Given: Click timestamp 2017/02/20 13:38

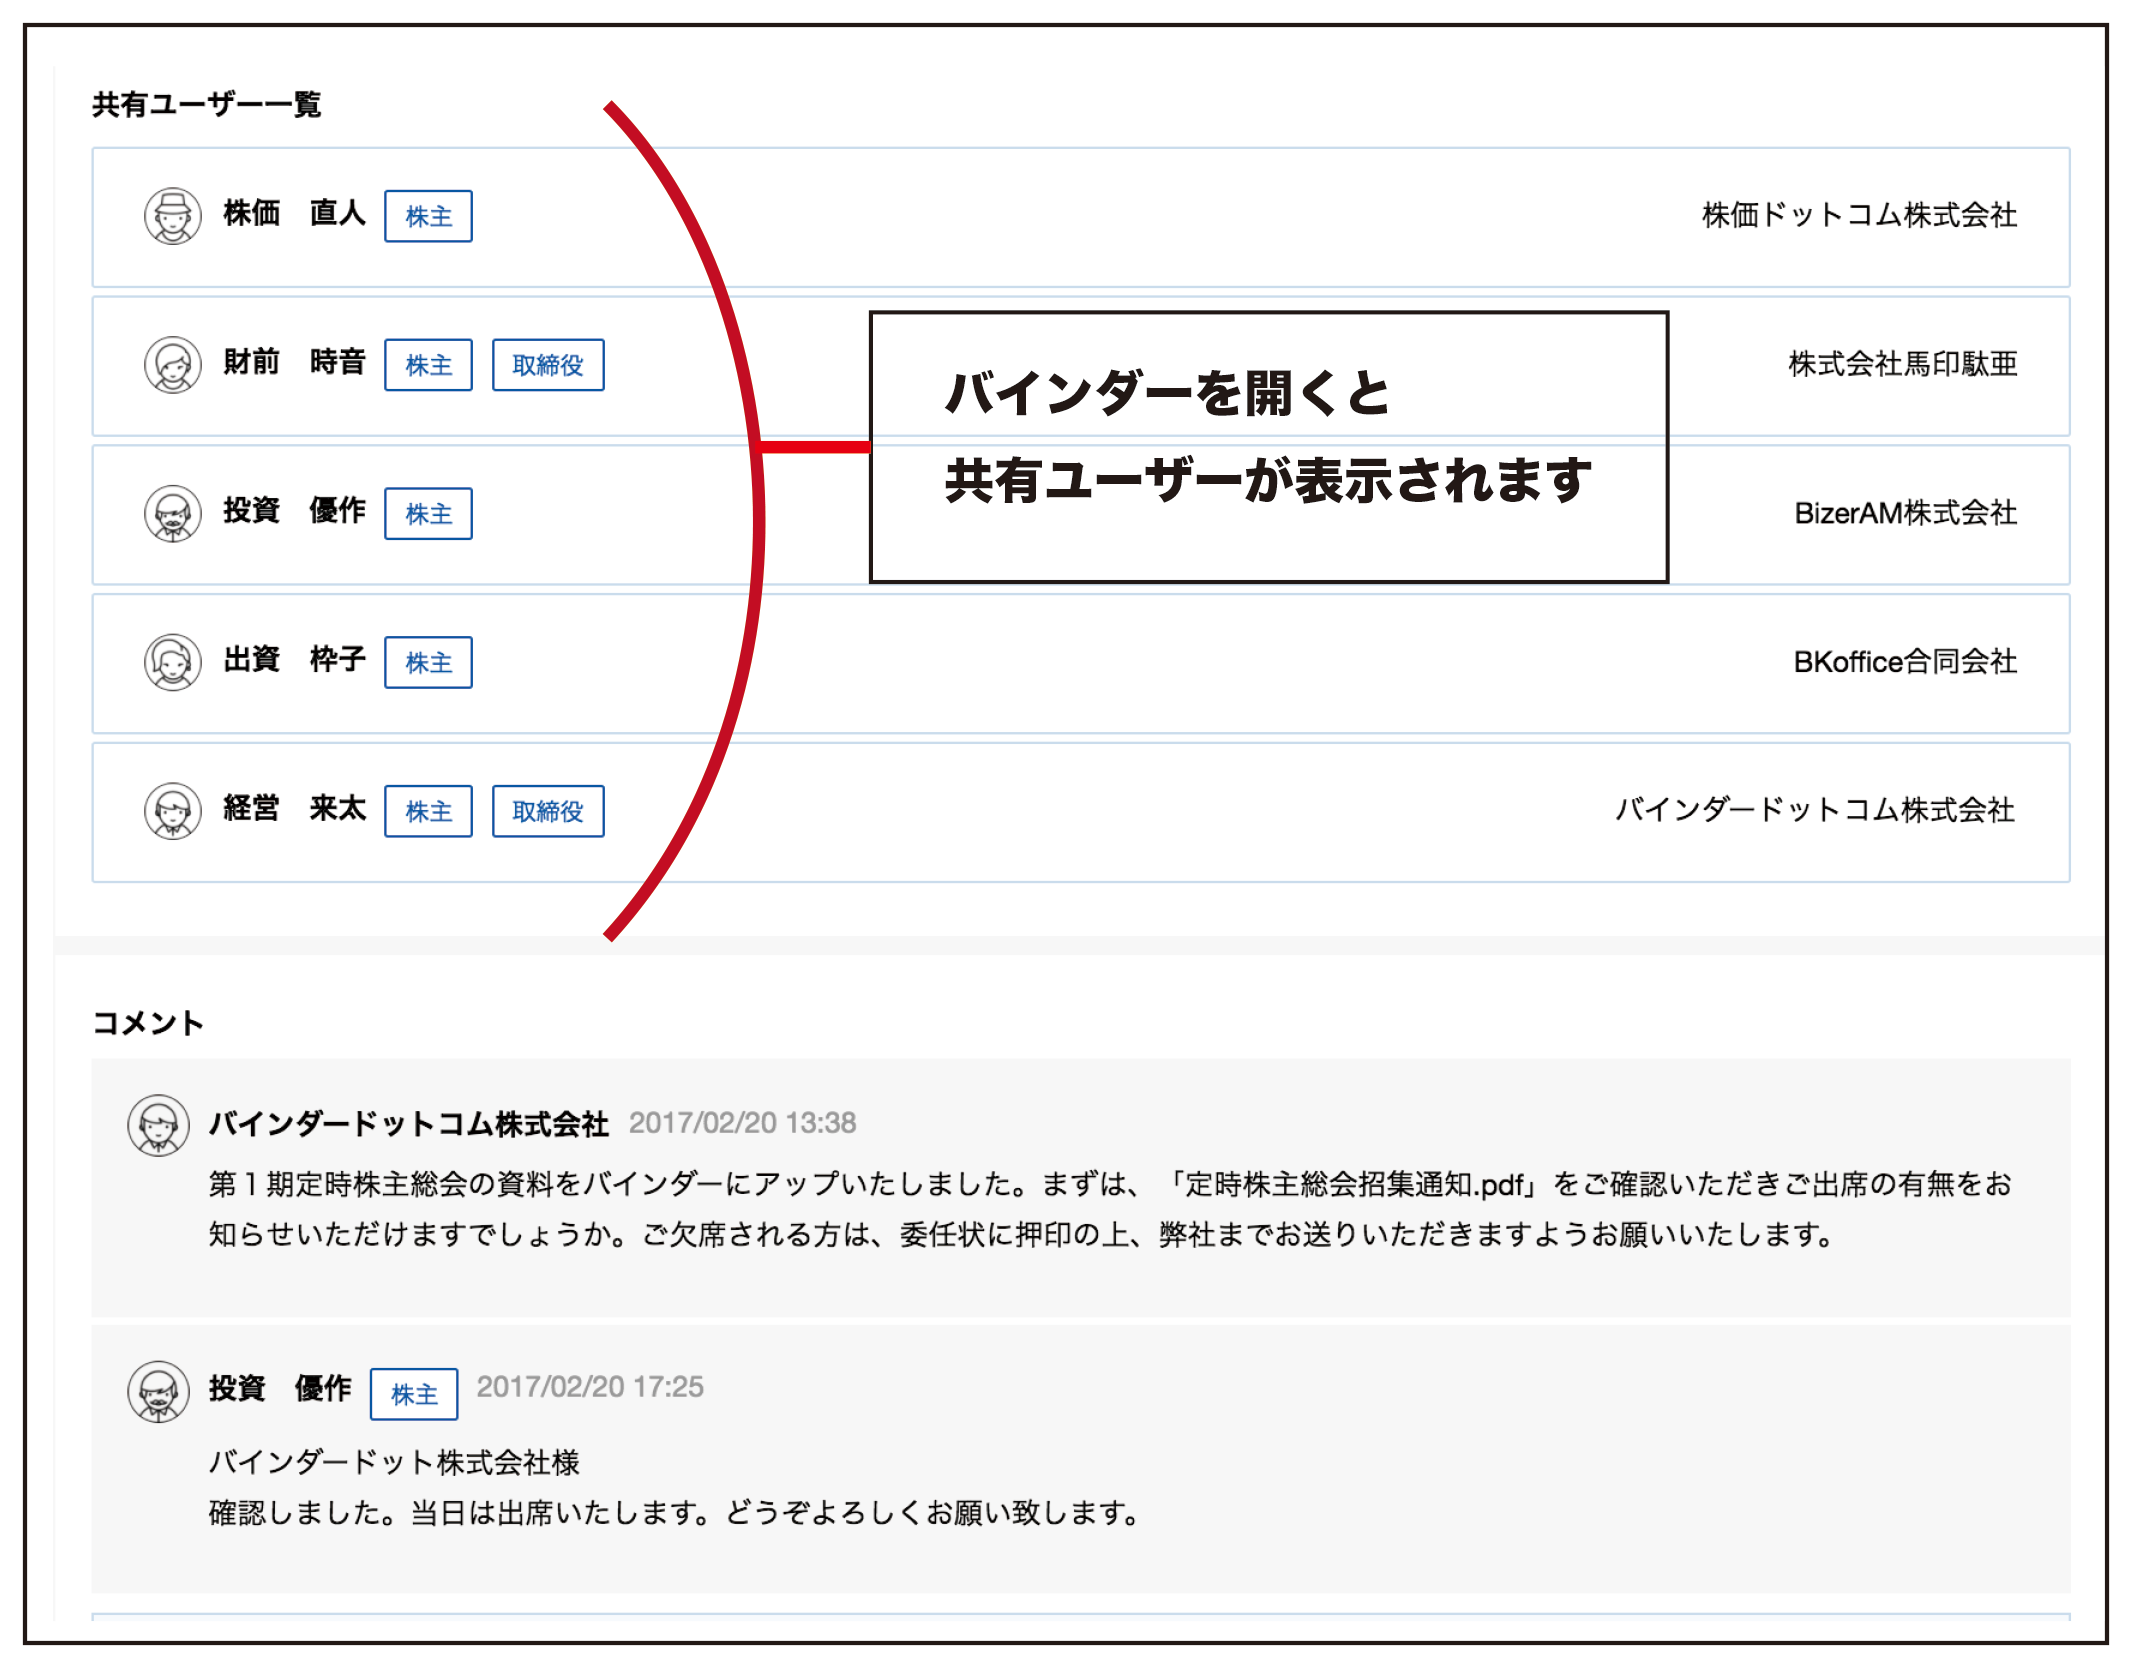Looking at the screenshot, I should point(743,1123).
